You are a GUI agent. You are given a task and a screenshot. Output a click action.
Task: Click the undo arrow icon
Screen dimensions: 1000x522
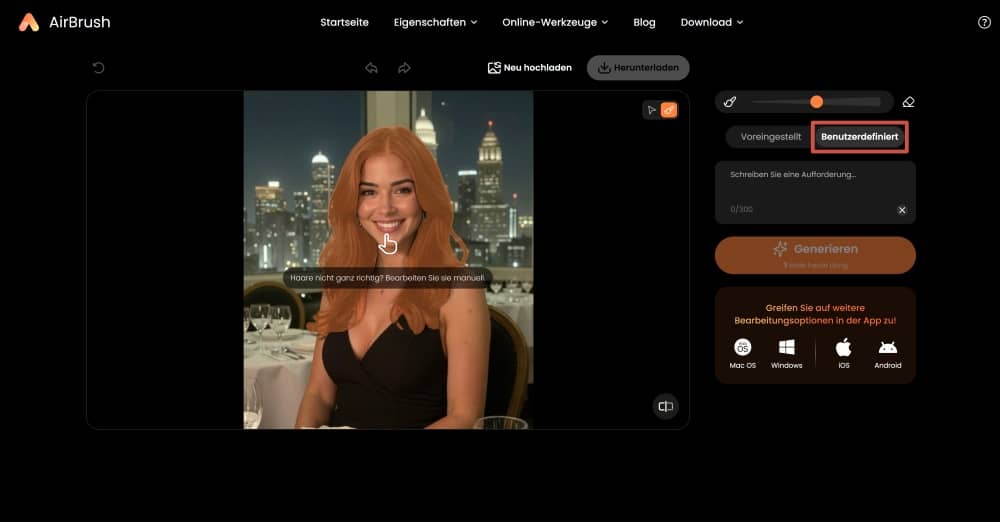[371, 68]
